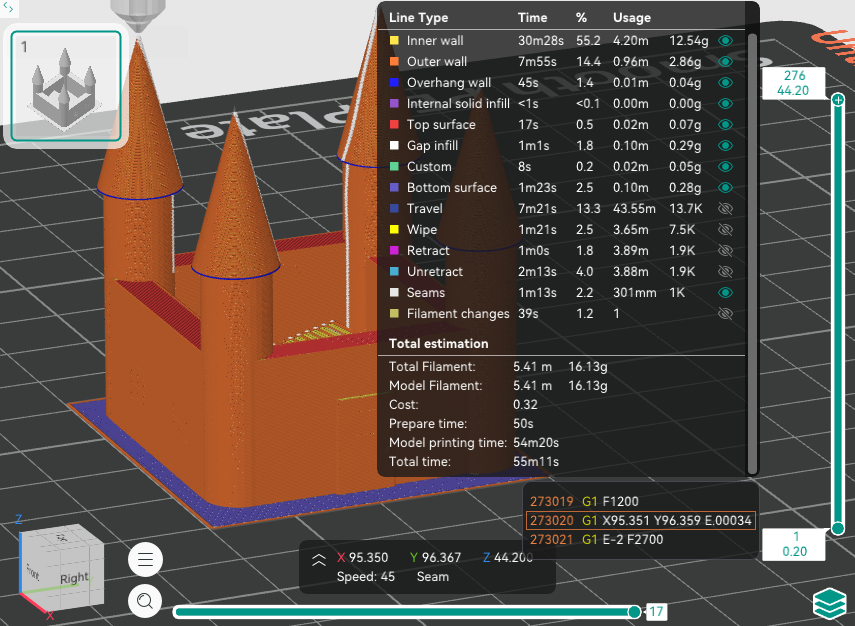Click Overhang wall blue color swatch
This screenshot has width=855, height=626.
(x=394, y=82)
